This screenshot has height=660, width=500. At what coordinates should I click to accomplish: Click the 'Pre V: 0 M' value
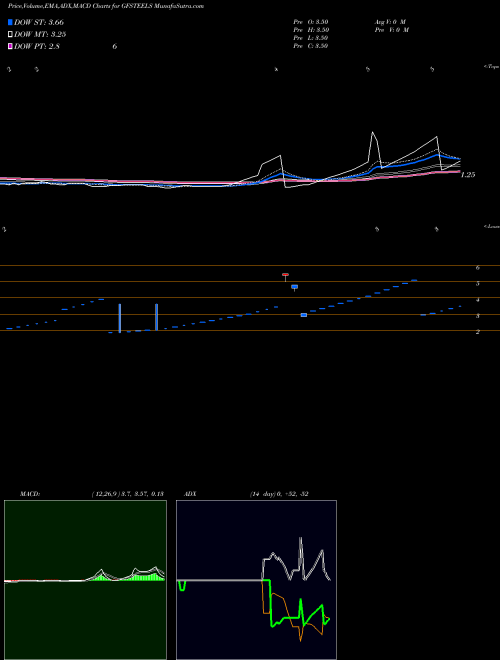(x=391, y=30)
